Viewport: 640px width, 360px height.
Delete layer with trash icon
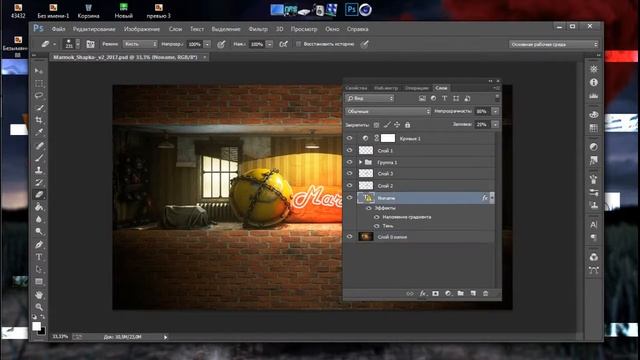pos(485,293)
